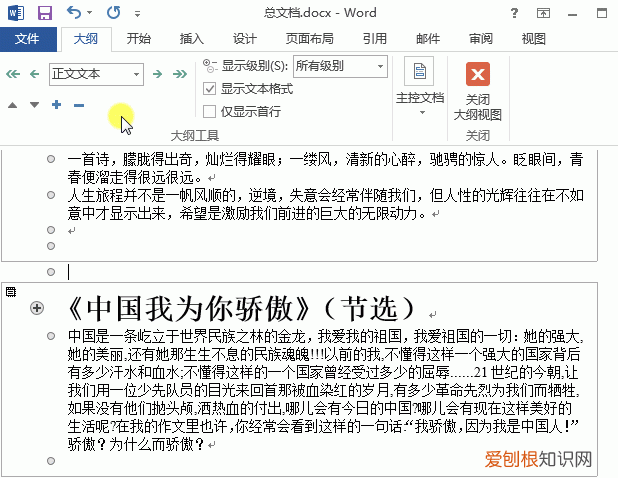Open the undo history dropdown arrow
This screenshot has width=618, height=478.
click(x=89, y=13)
